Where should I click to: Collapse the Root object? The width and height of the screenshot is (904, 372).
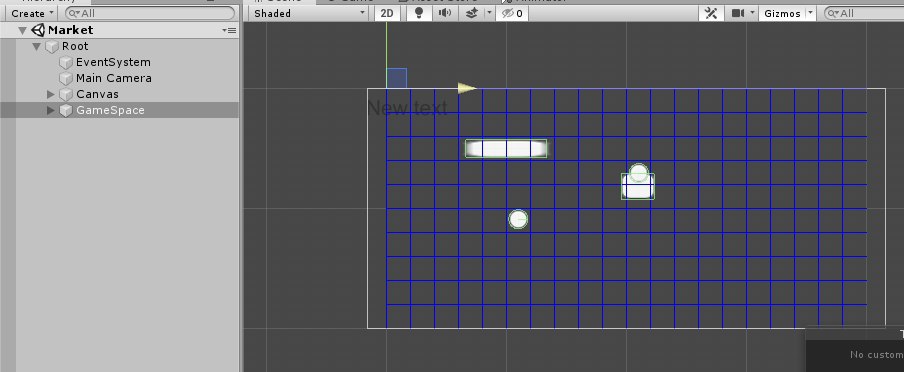(x=36, y=46)
